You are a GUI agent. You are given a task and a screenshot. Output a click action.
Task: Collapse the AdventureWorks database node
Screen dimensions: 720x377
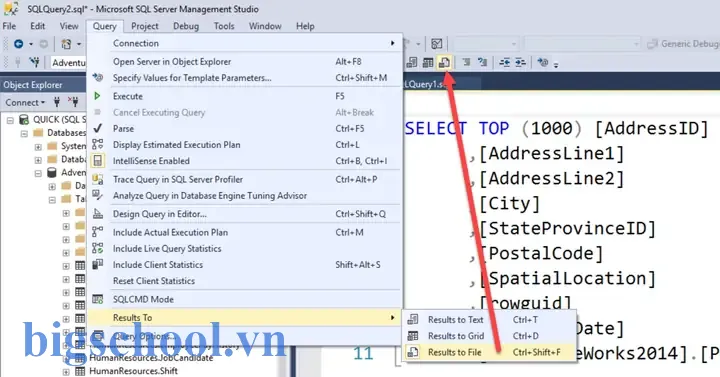point(38,174)
